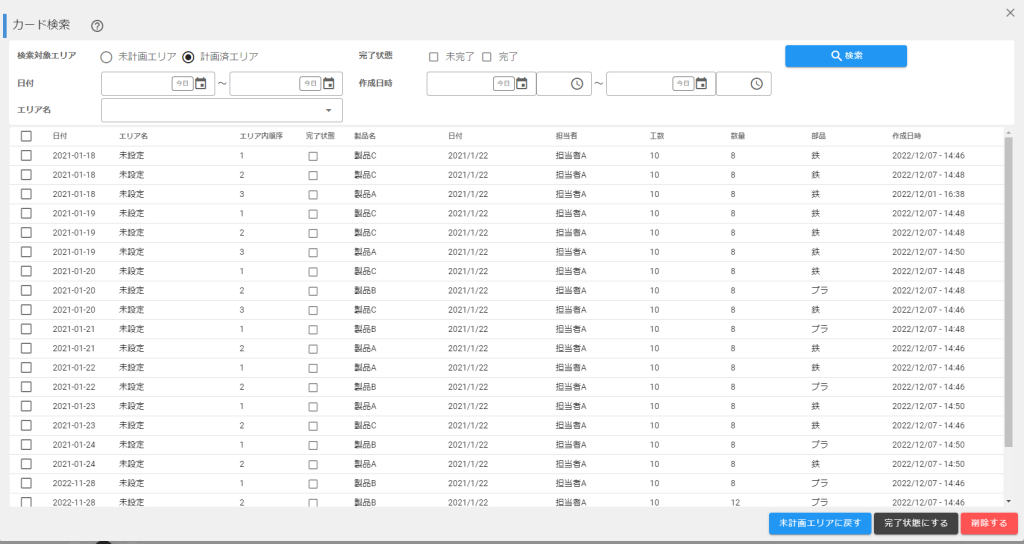Viewport: 1024px width, 544px height.
Task: Check the 未完了 checkbox
Action: pyautogui.click(x=434, y=57)
